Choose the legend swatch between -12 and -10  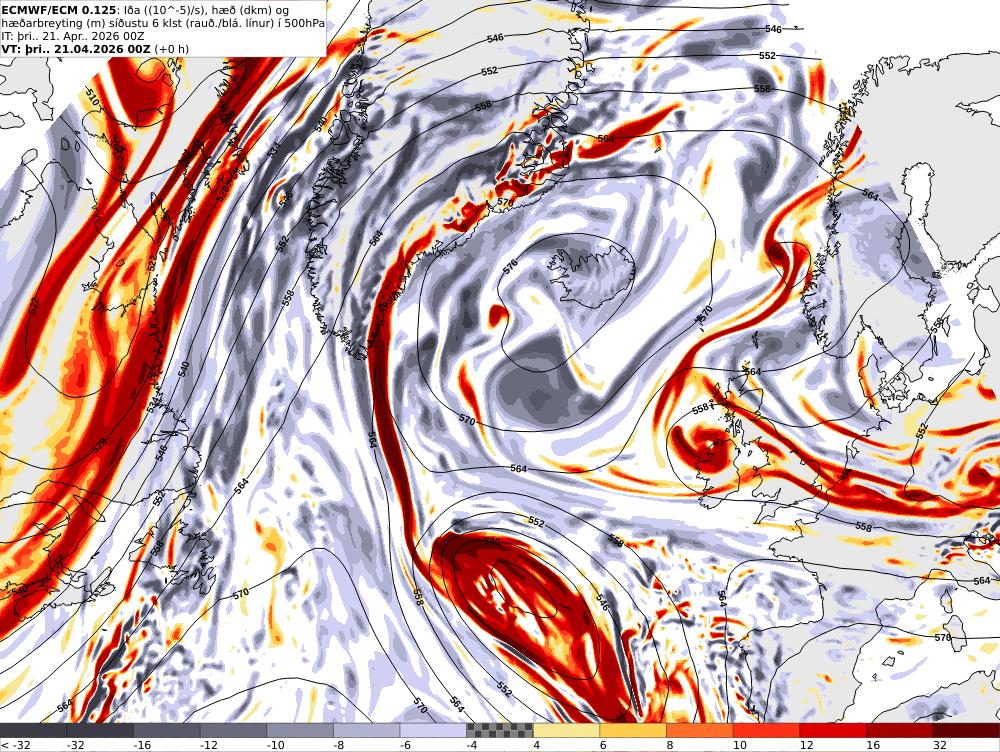[x=233, y=730]
